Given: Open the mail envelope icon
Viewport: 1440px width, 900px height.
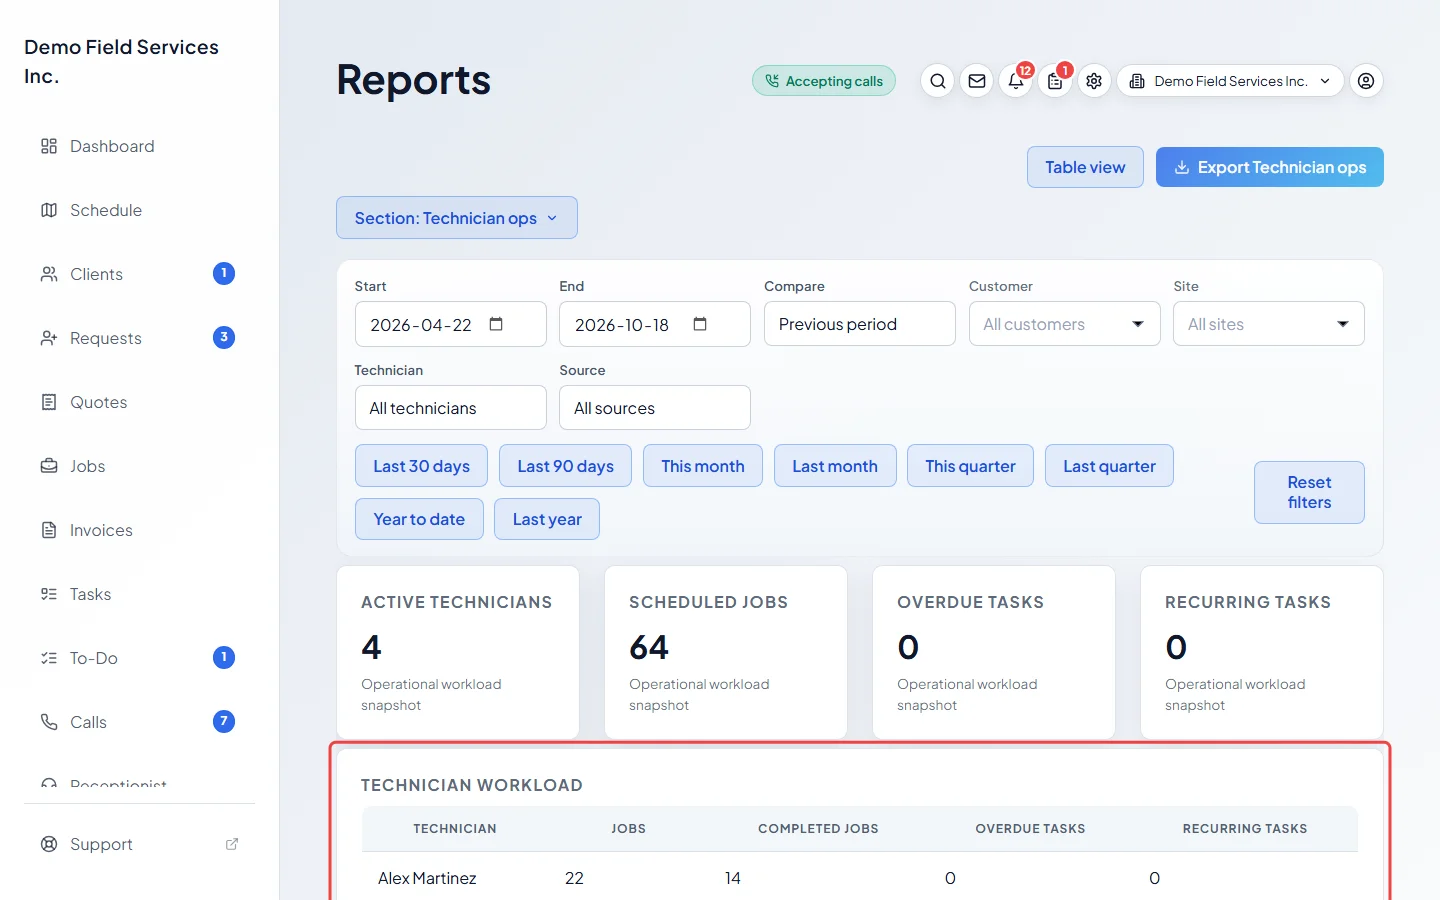Looking at the screenshot, I should [x=977, y=81].
